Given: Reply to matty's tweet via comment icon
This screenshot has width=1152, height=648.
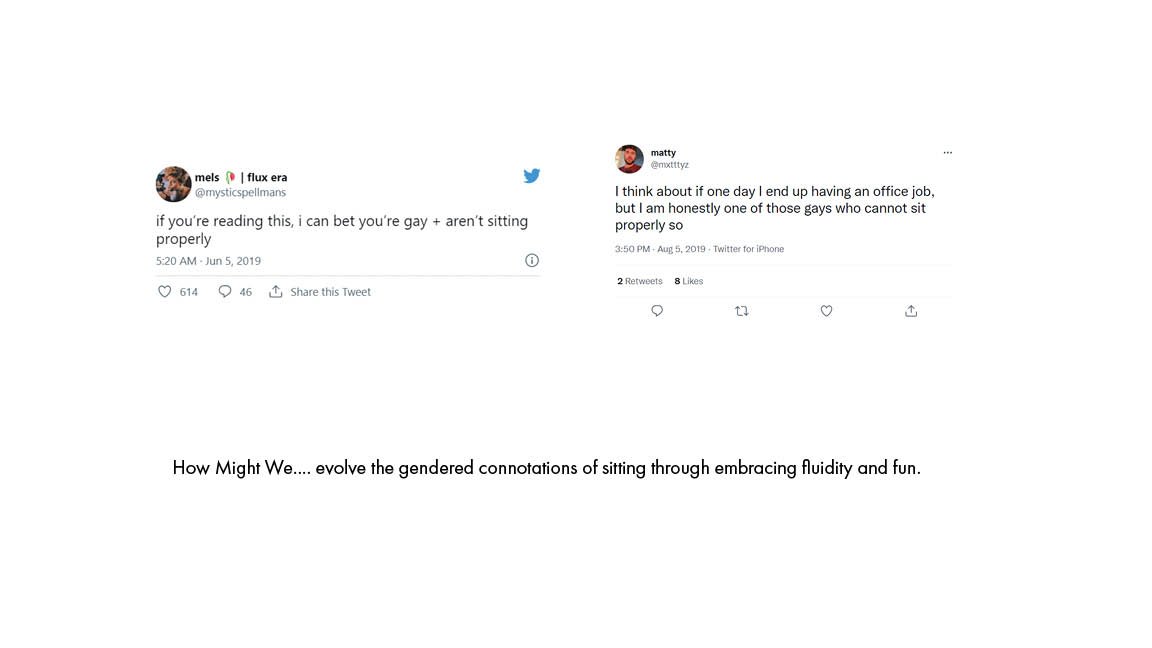Looking at the screenshot, I should coord(657,311).
